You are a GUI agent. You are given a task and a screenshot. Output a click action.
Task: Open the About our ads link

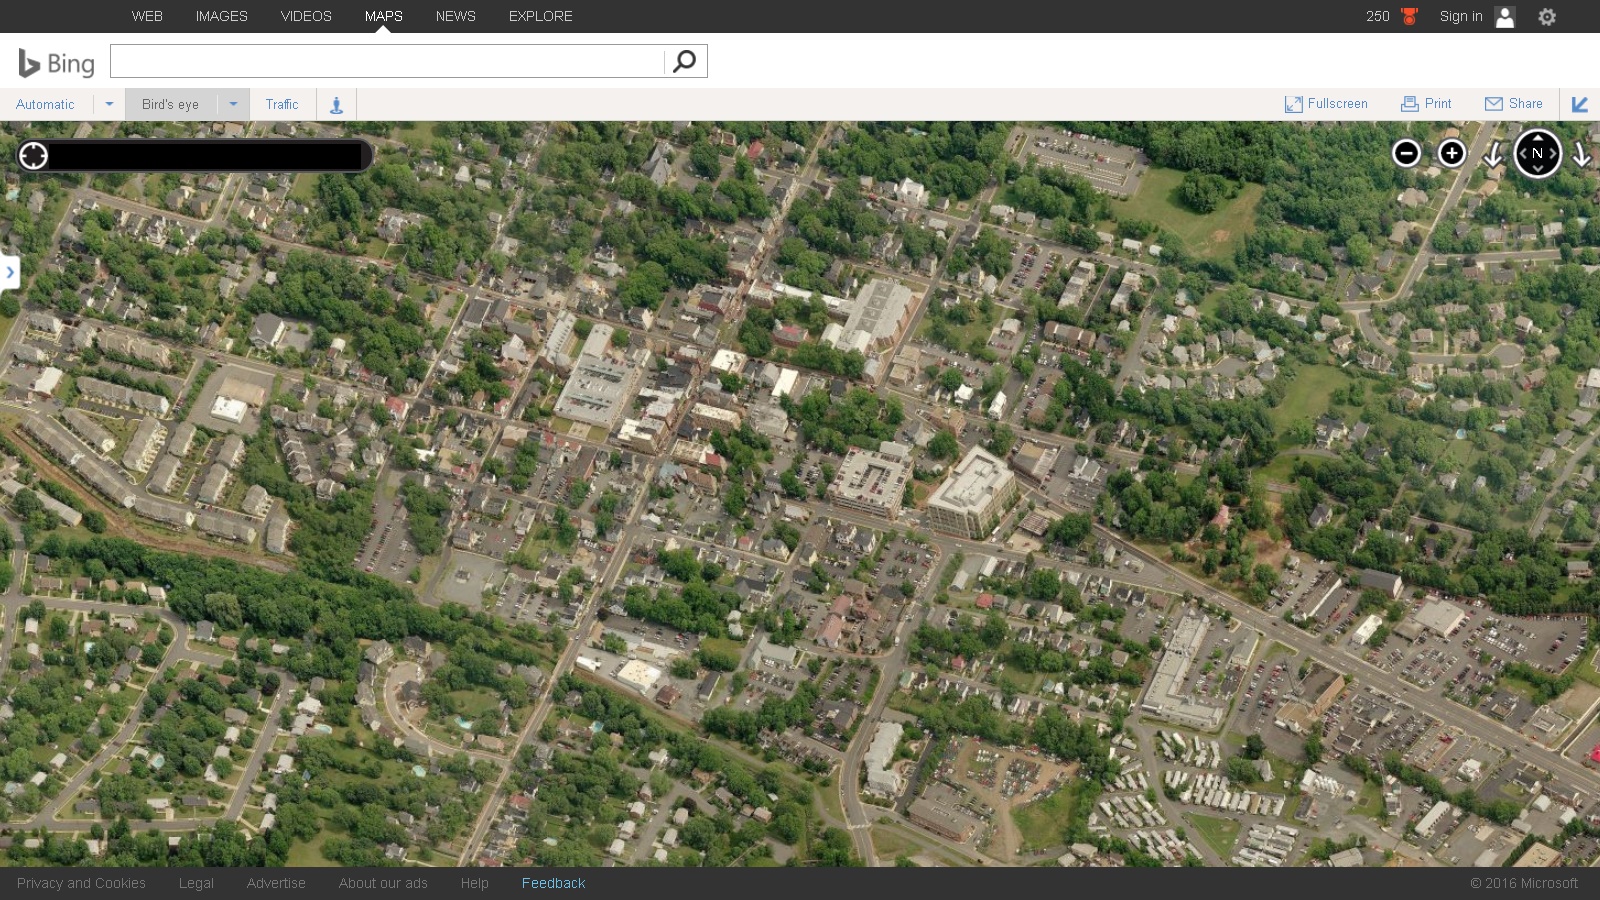tap(383, 883)
